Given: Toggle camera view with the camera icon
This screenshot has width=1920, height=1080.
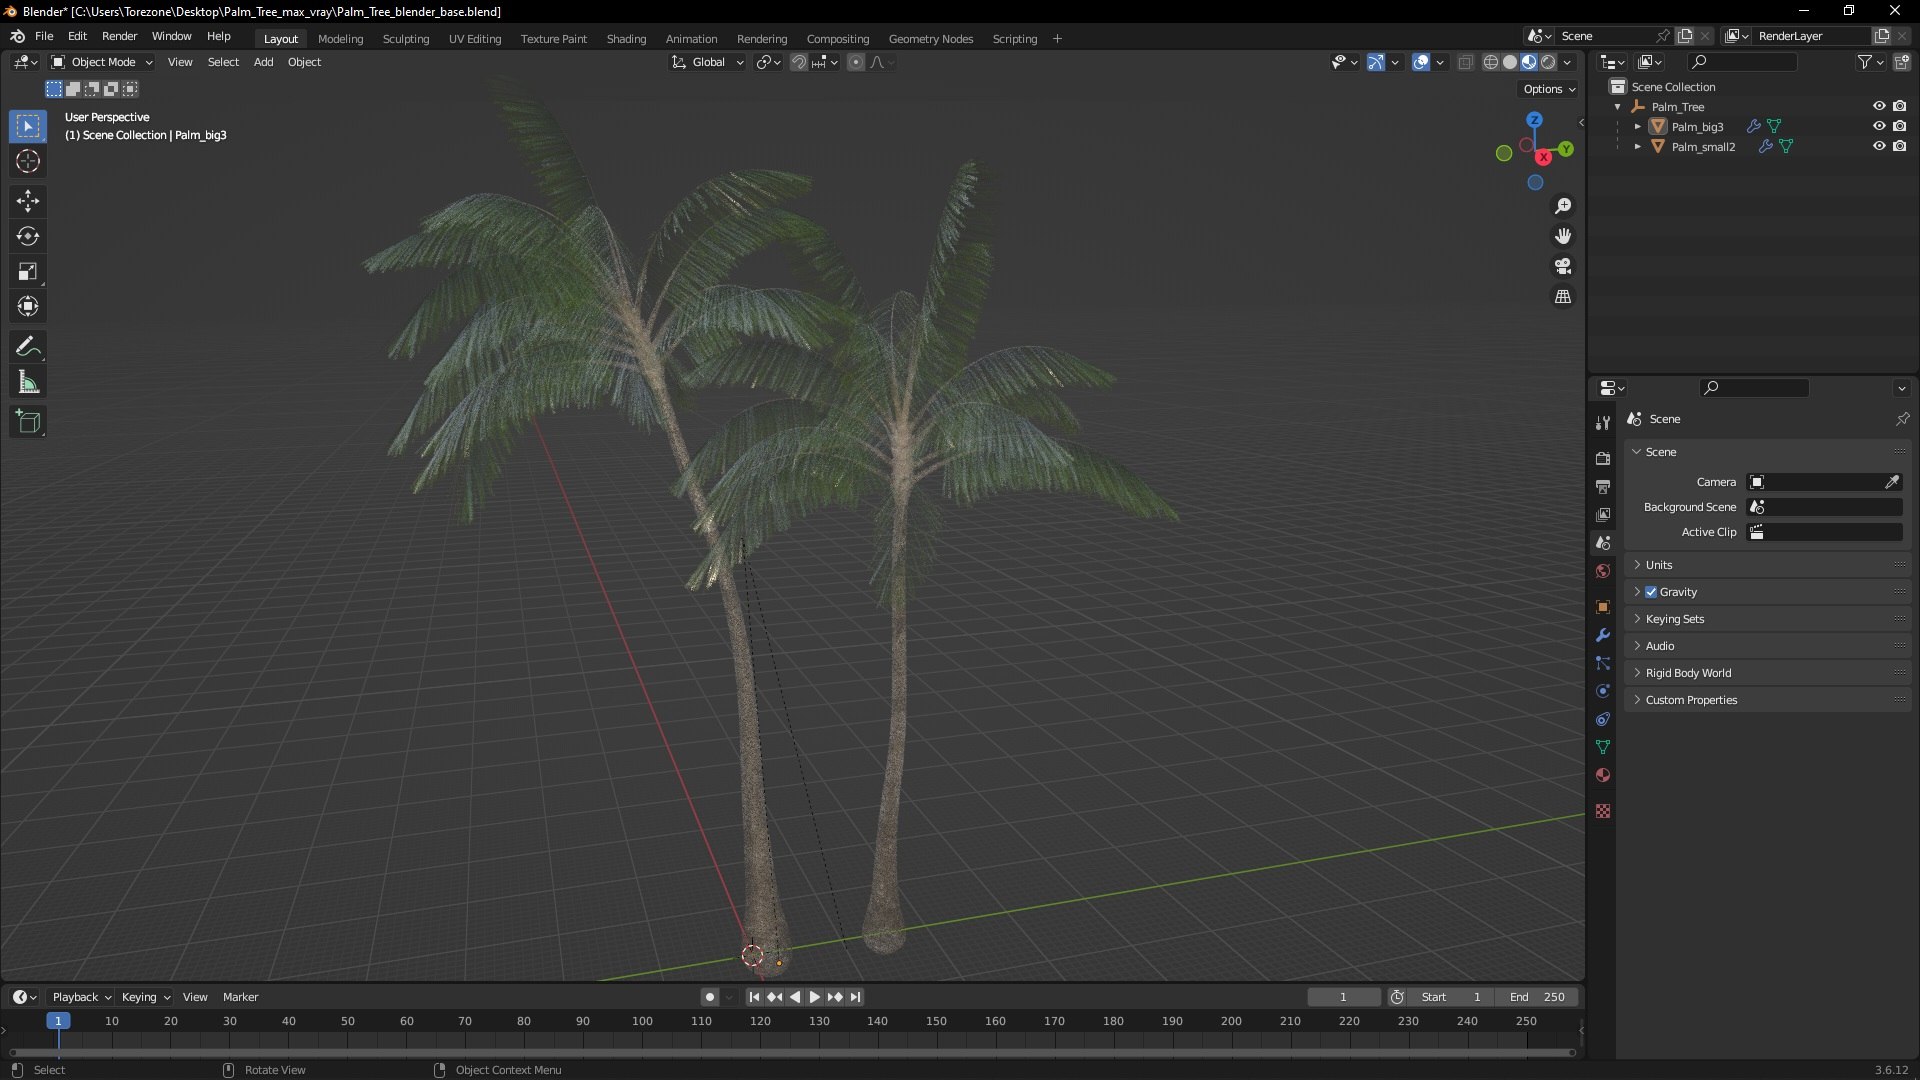Looking at the screenshot, I should [1563, 266].
